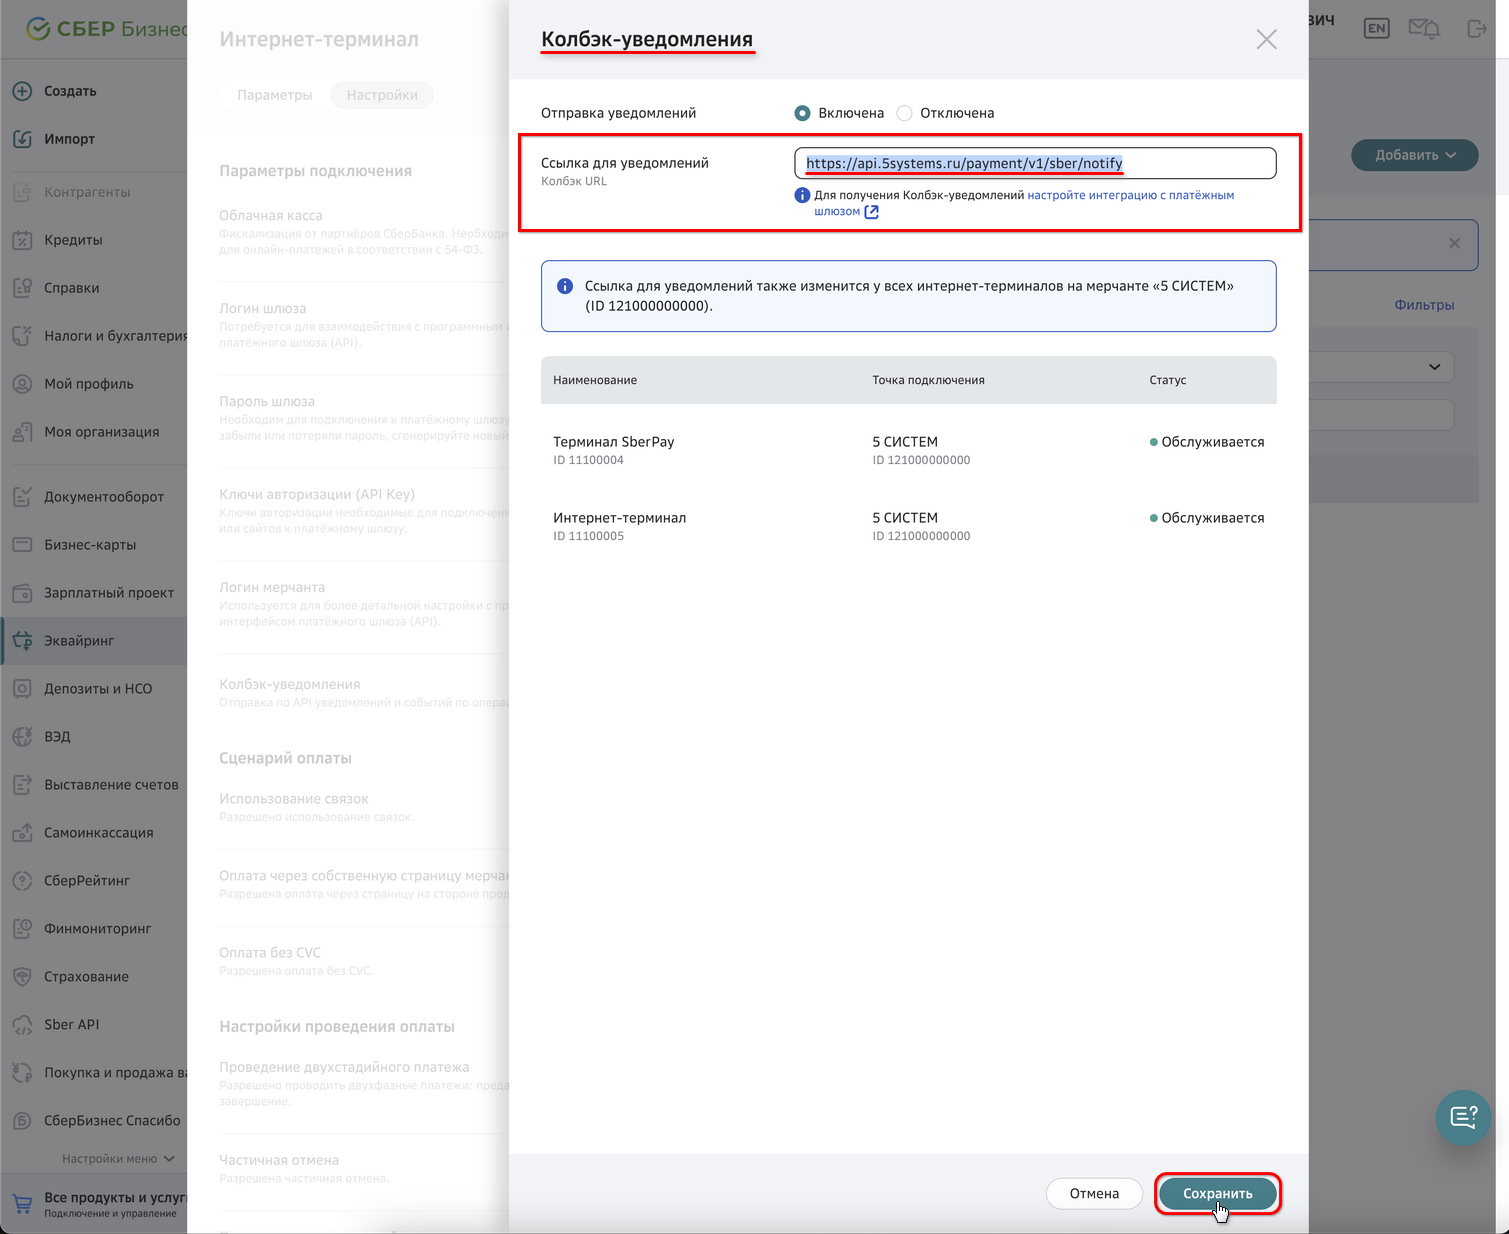
Task: Click the Наименование column header
Action: click(x=595, y=380)
